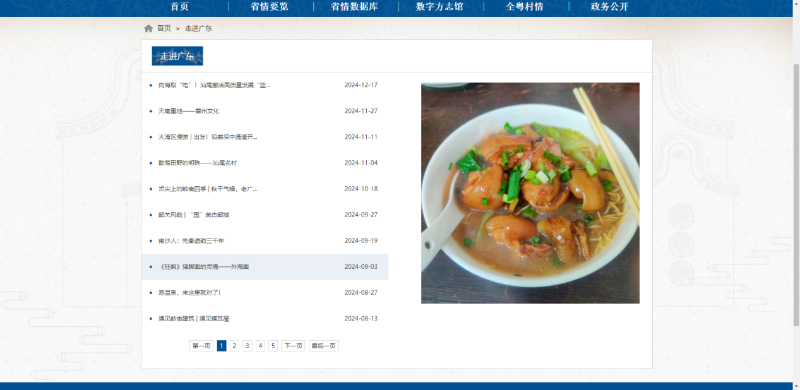Click the 最后一页 last page button
This screenshot has height=390, width=800.
click(323, 346)
